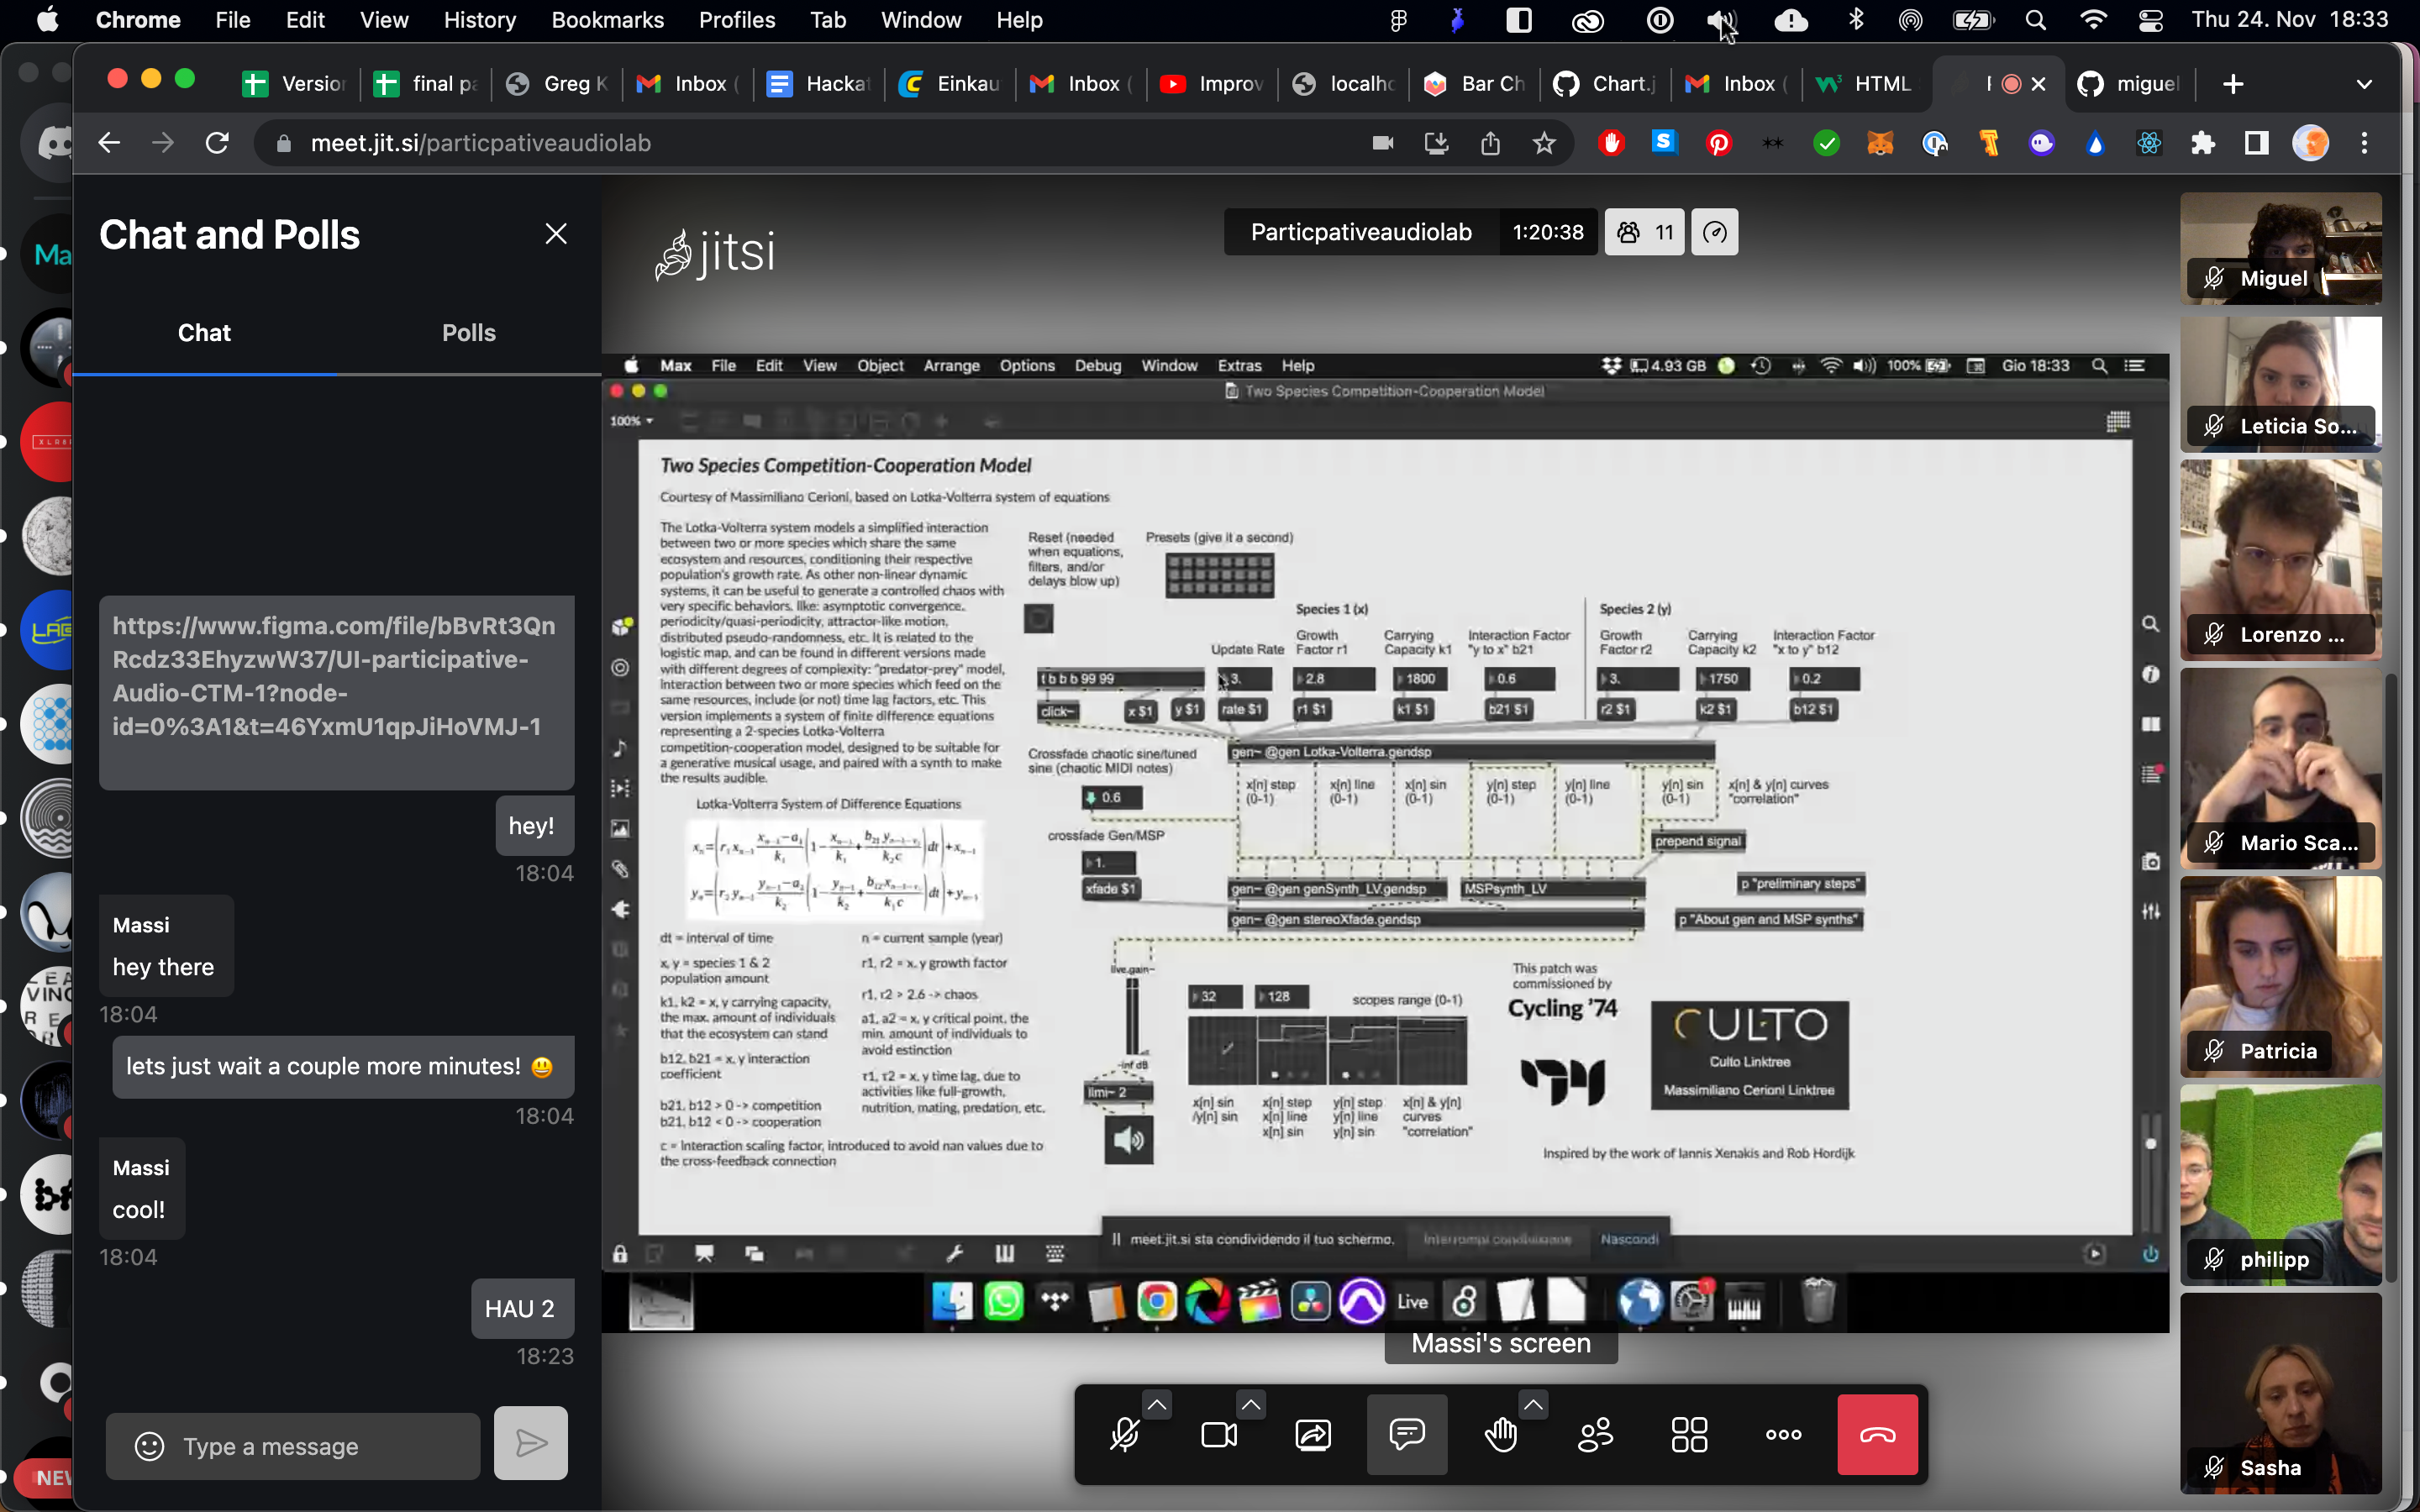
Task: Open the Bookmarks menu
Action: 607,20
